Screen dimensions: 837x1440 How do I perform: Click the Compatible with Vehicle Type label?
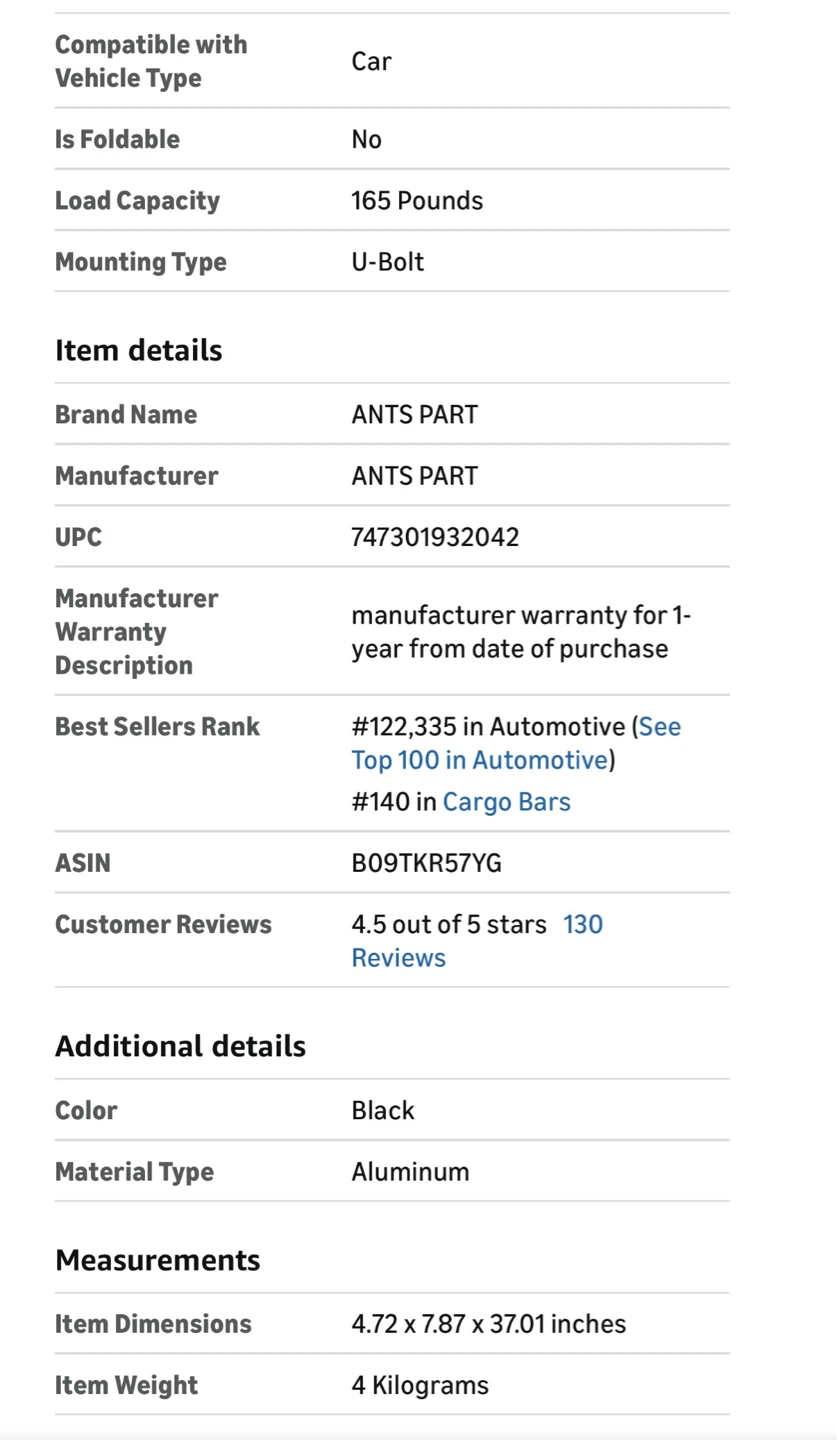click(x=151, y=61)
